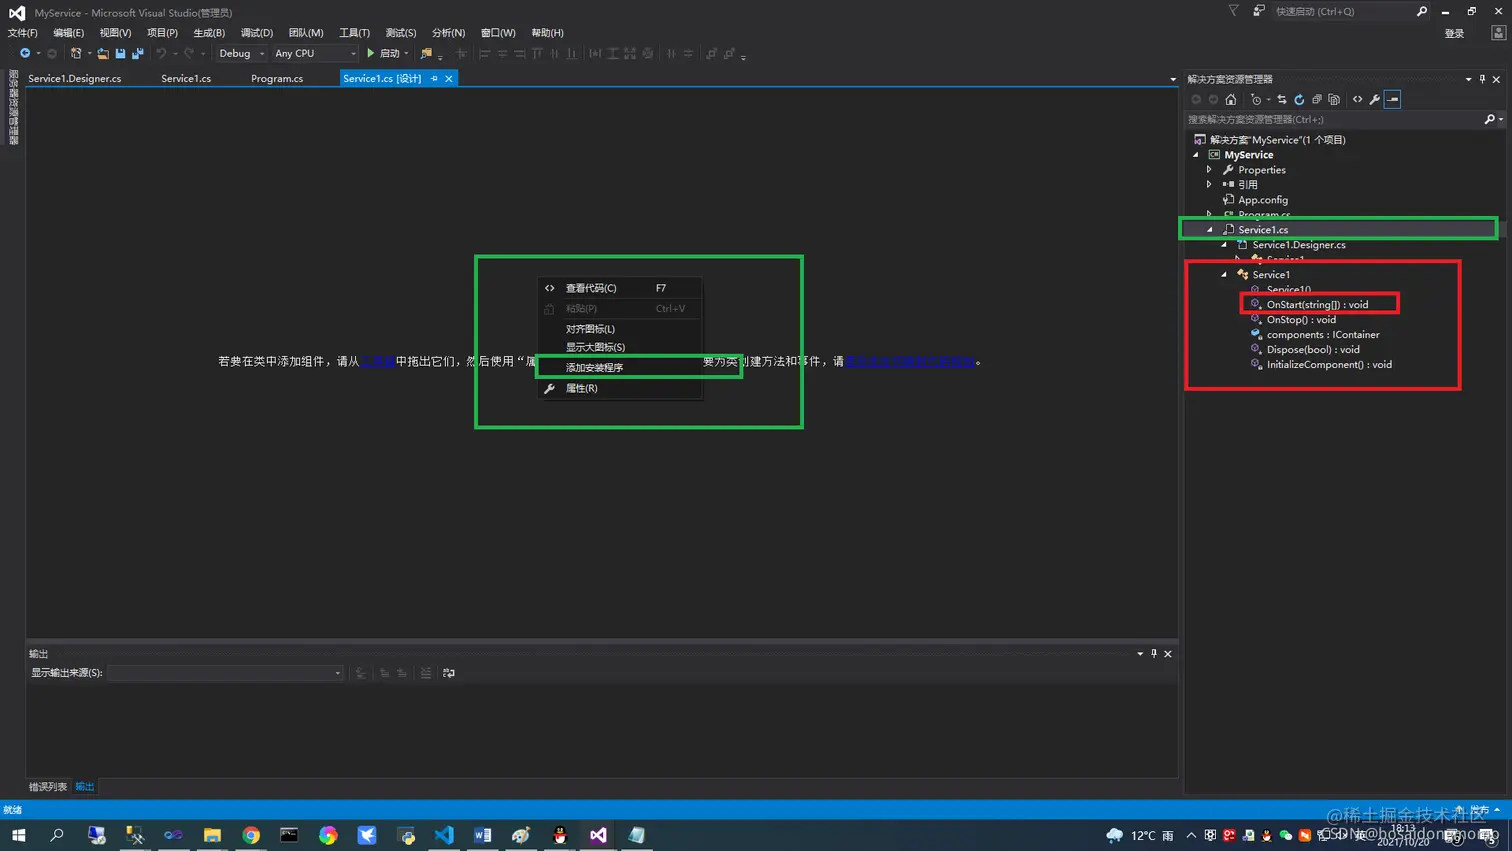This screenshot has width=1512, height=851.
Task: Select OnStart(string[]) : void in the tree
Action: [1317, 304]
